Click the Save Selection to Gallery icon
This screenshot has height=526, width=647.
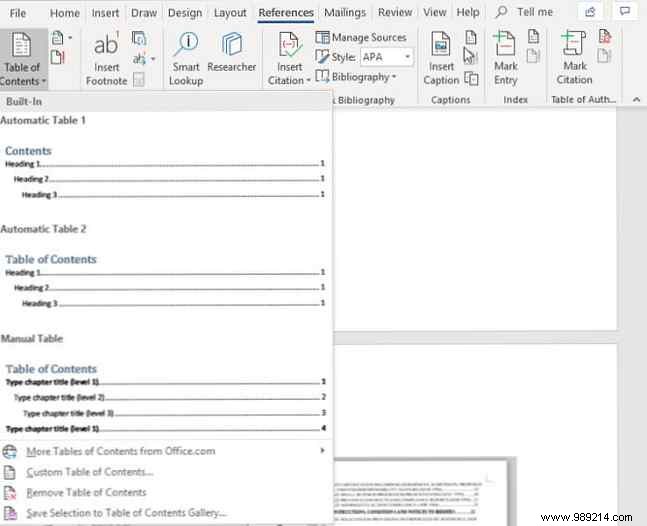point(10,514)
